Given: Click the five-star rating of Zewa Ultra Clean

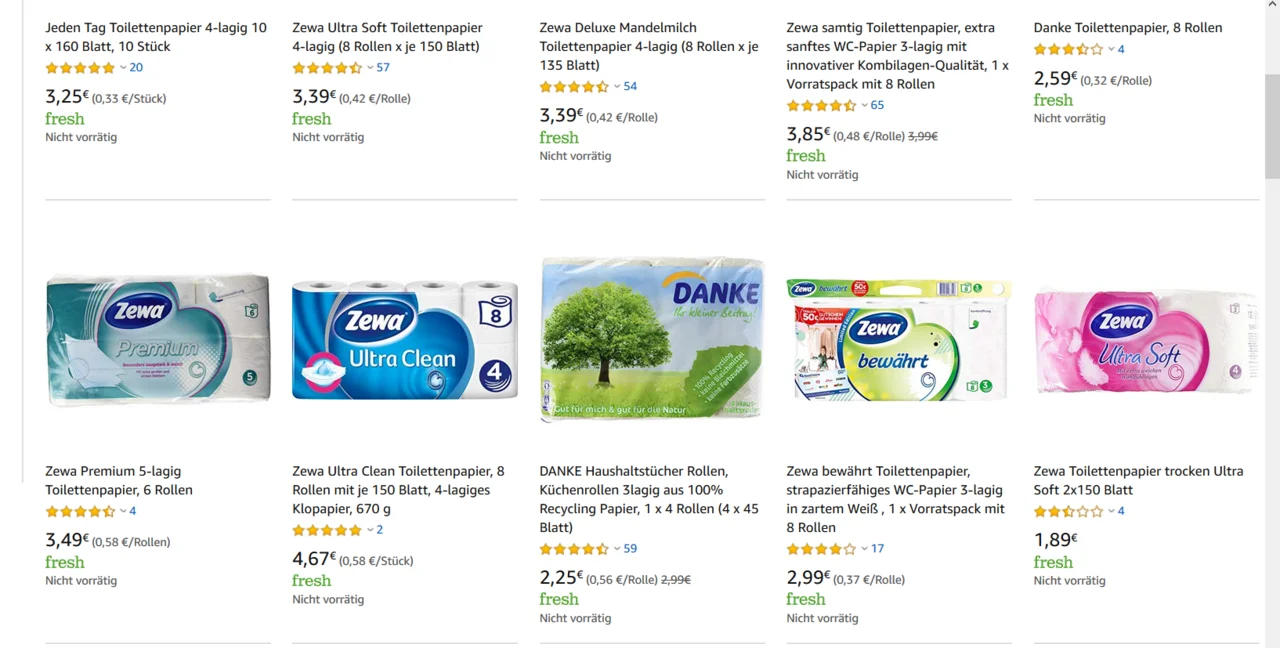Looking at the screenshot, I should click(x=327, y=530).
